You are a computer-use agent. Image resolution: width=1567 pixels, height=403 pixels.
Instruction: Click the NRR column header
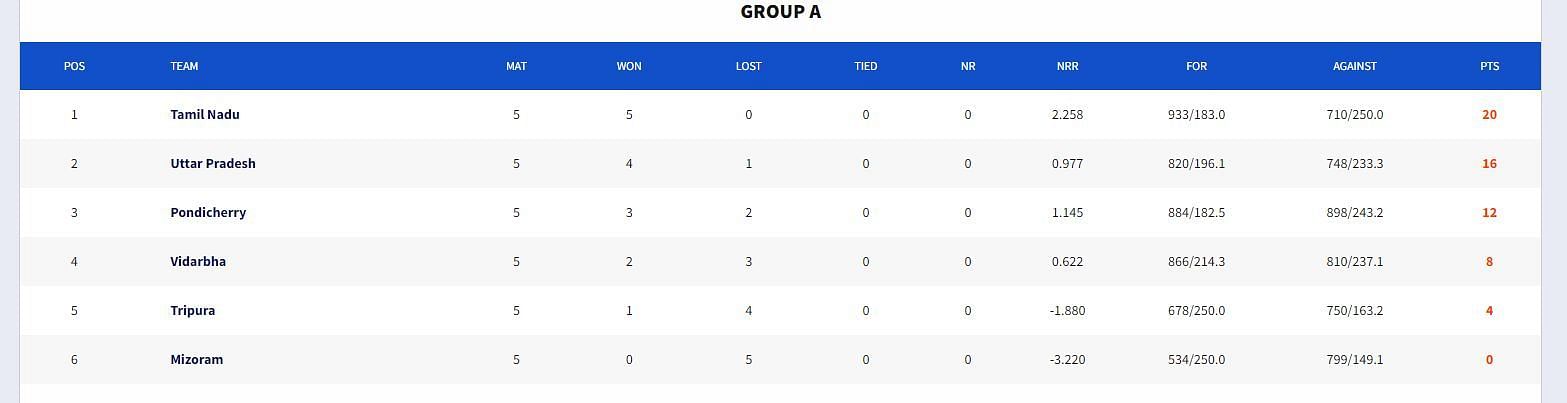point(1067,66)
